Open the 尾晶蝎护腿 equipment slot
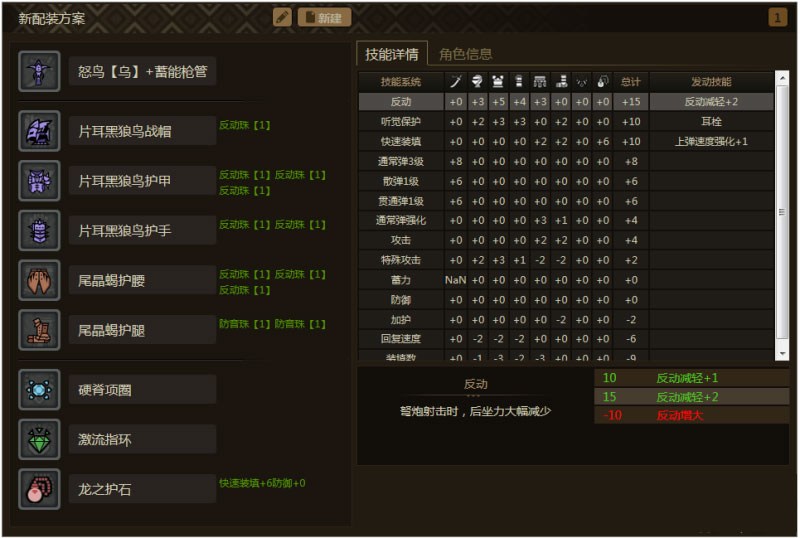800x538 pixels. [142, 330]
